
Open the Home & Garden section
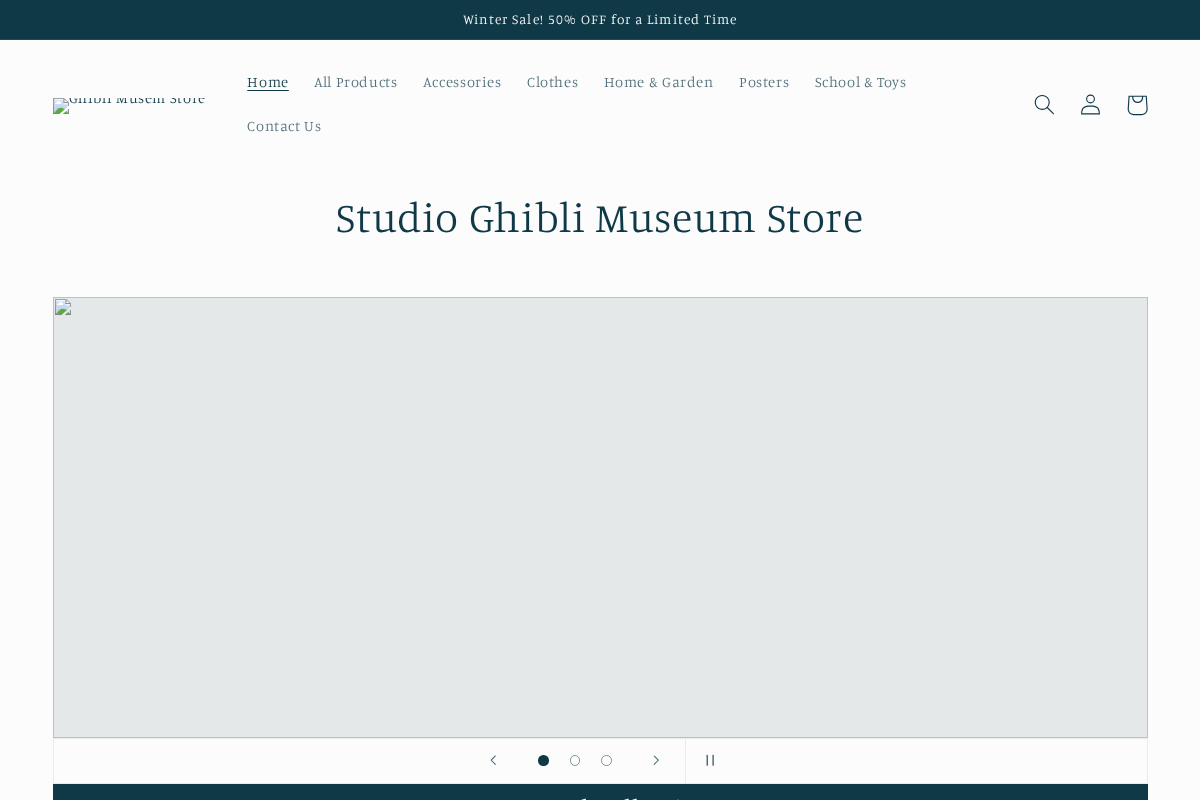[x=658, y=82]
